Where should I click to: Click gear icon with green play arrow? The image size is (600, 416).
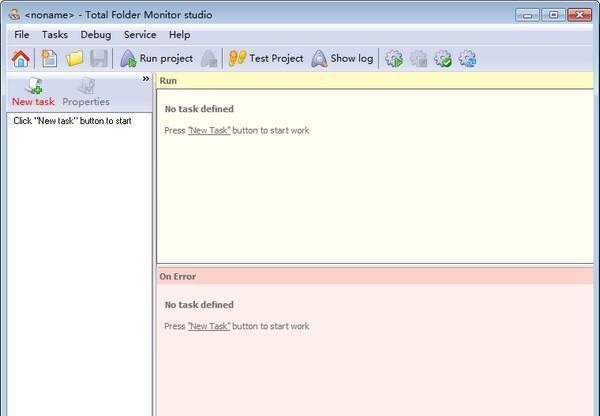pyautogui.click(x=394, y=59)
